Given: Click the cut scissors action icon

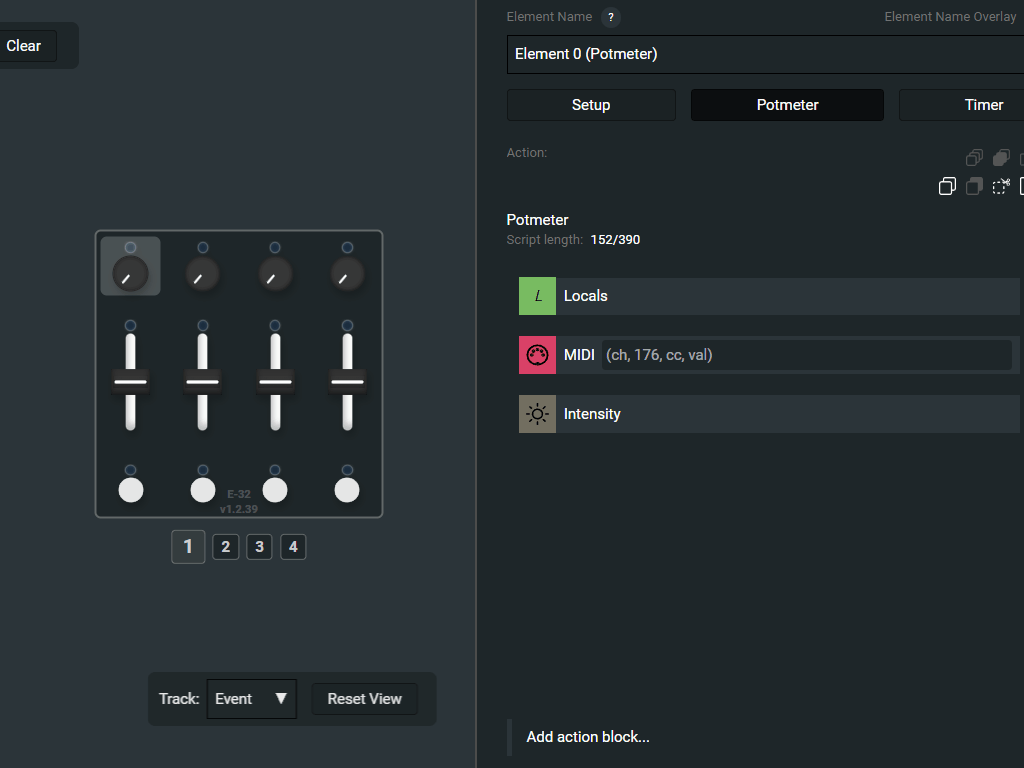Looking at the screenshot, I should pyautogui.click(x=1001, y=186).
